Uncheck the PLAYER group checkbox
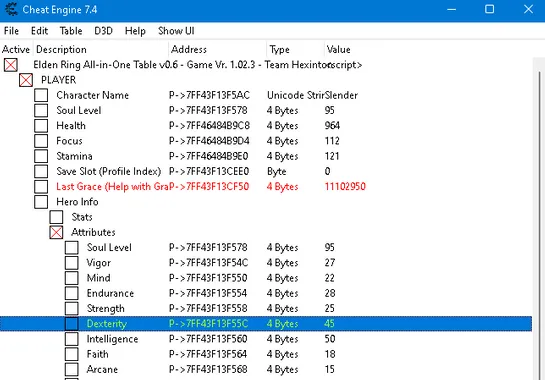Screen dimensions: 545x380 click(x=26, y=80)
